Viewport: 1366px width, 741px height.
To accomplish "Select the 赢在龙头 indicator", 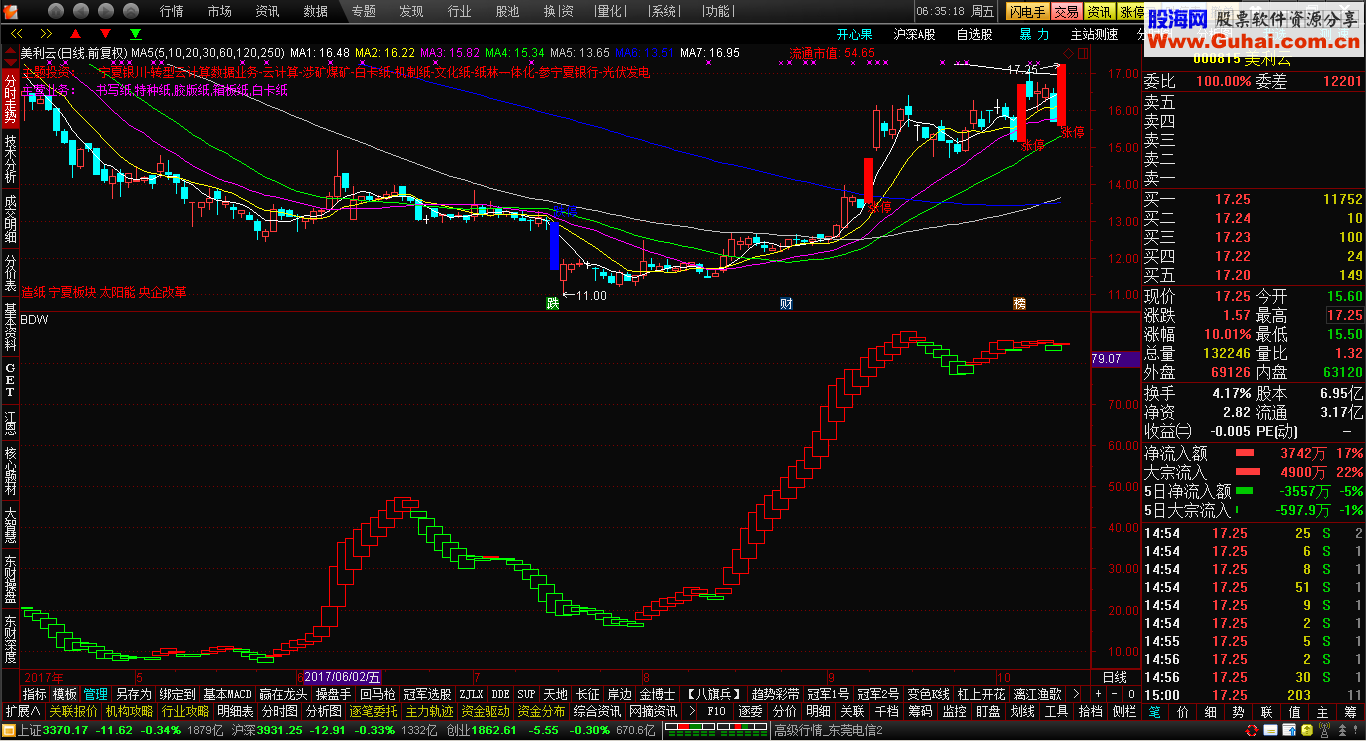I will [283, 694].
